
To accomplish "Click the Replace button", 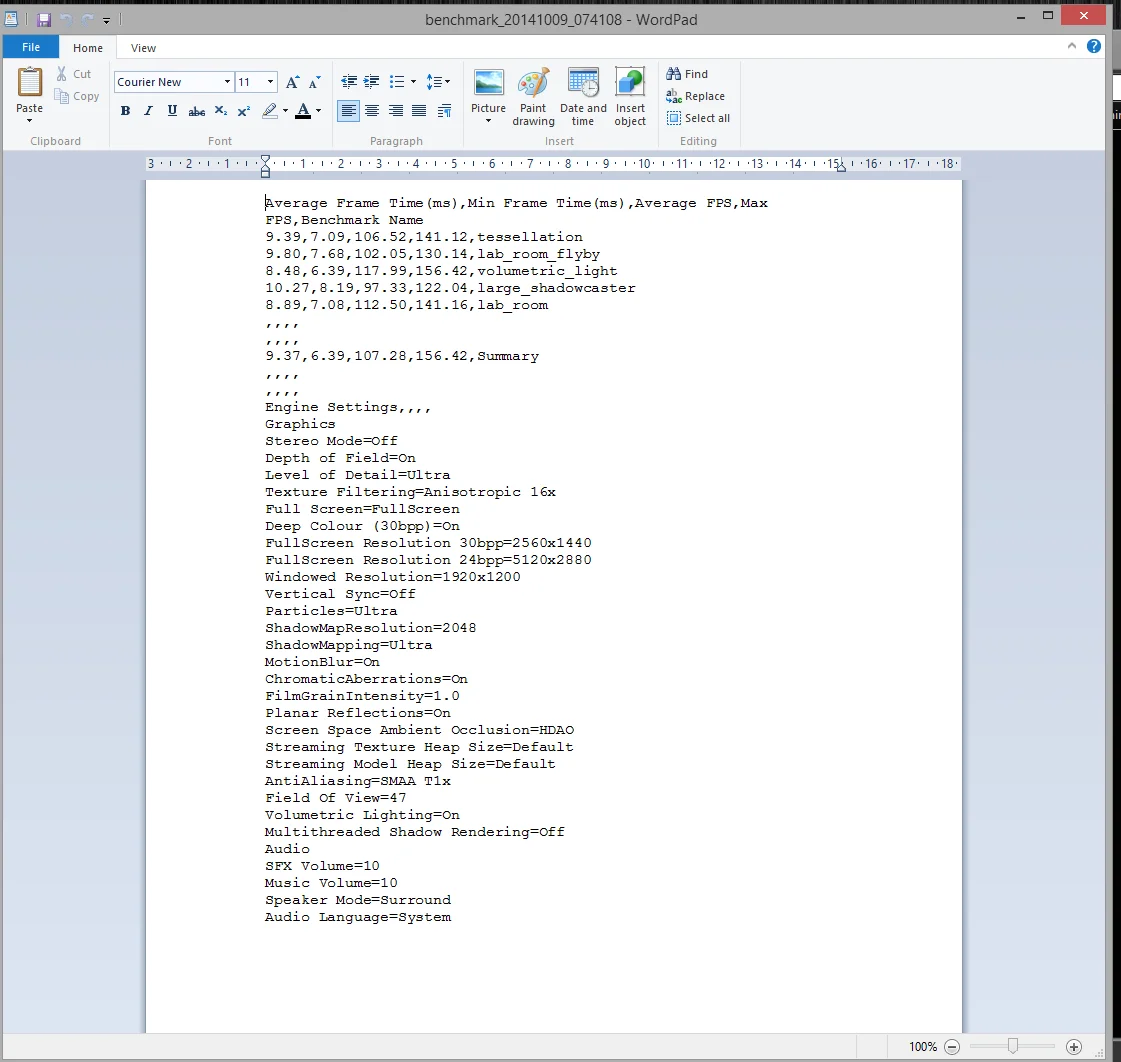I will click(696, 96).
